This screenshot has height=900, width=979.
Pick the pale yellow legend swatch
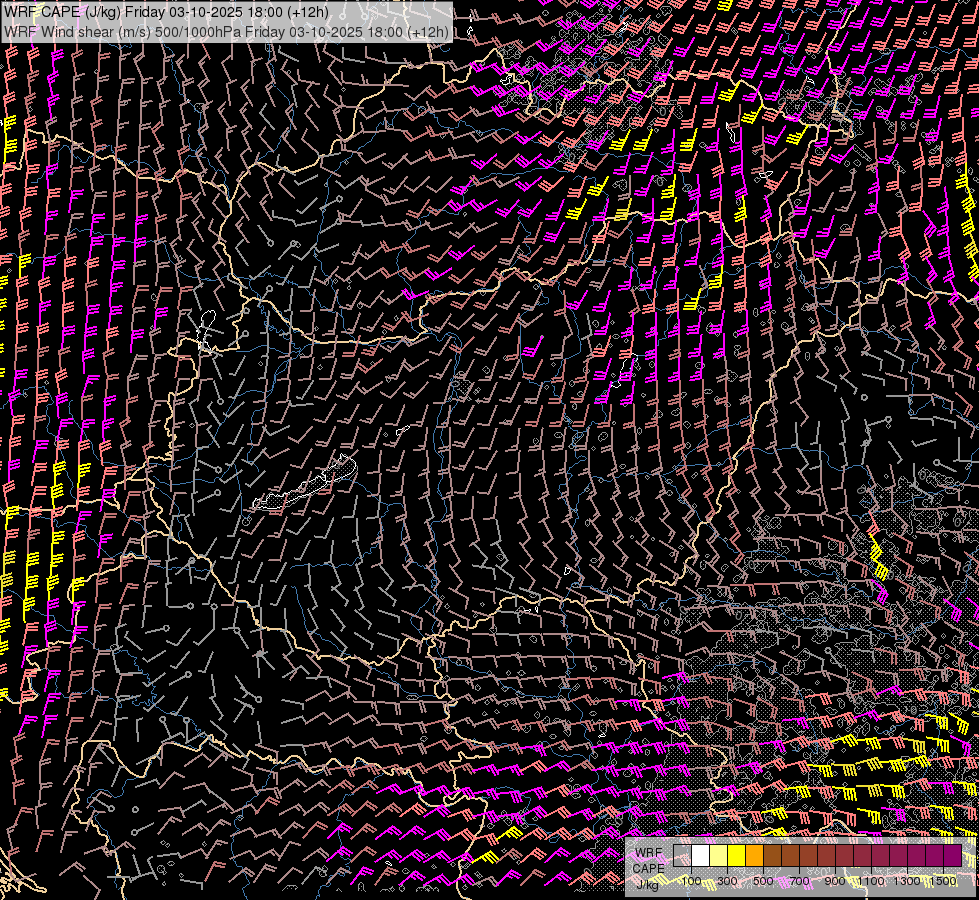719,856
